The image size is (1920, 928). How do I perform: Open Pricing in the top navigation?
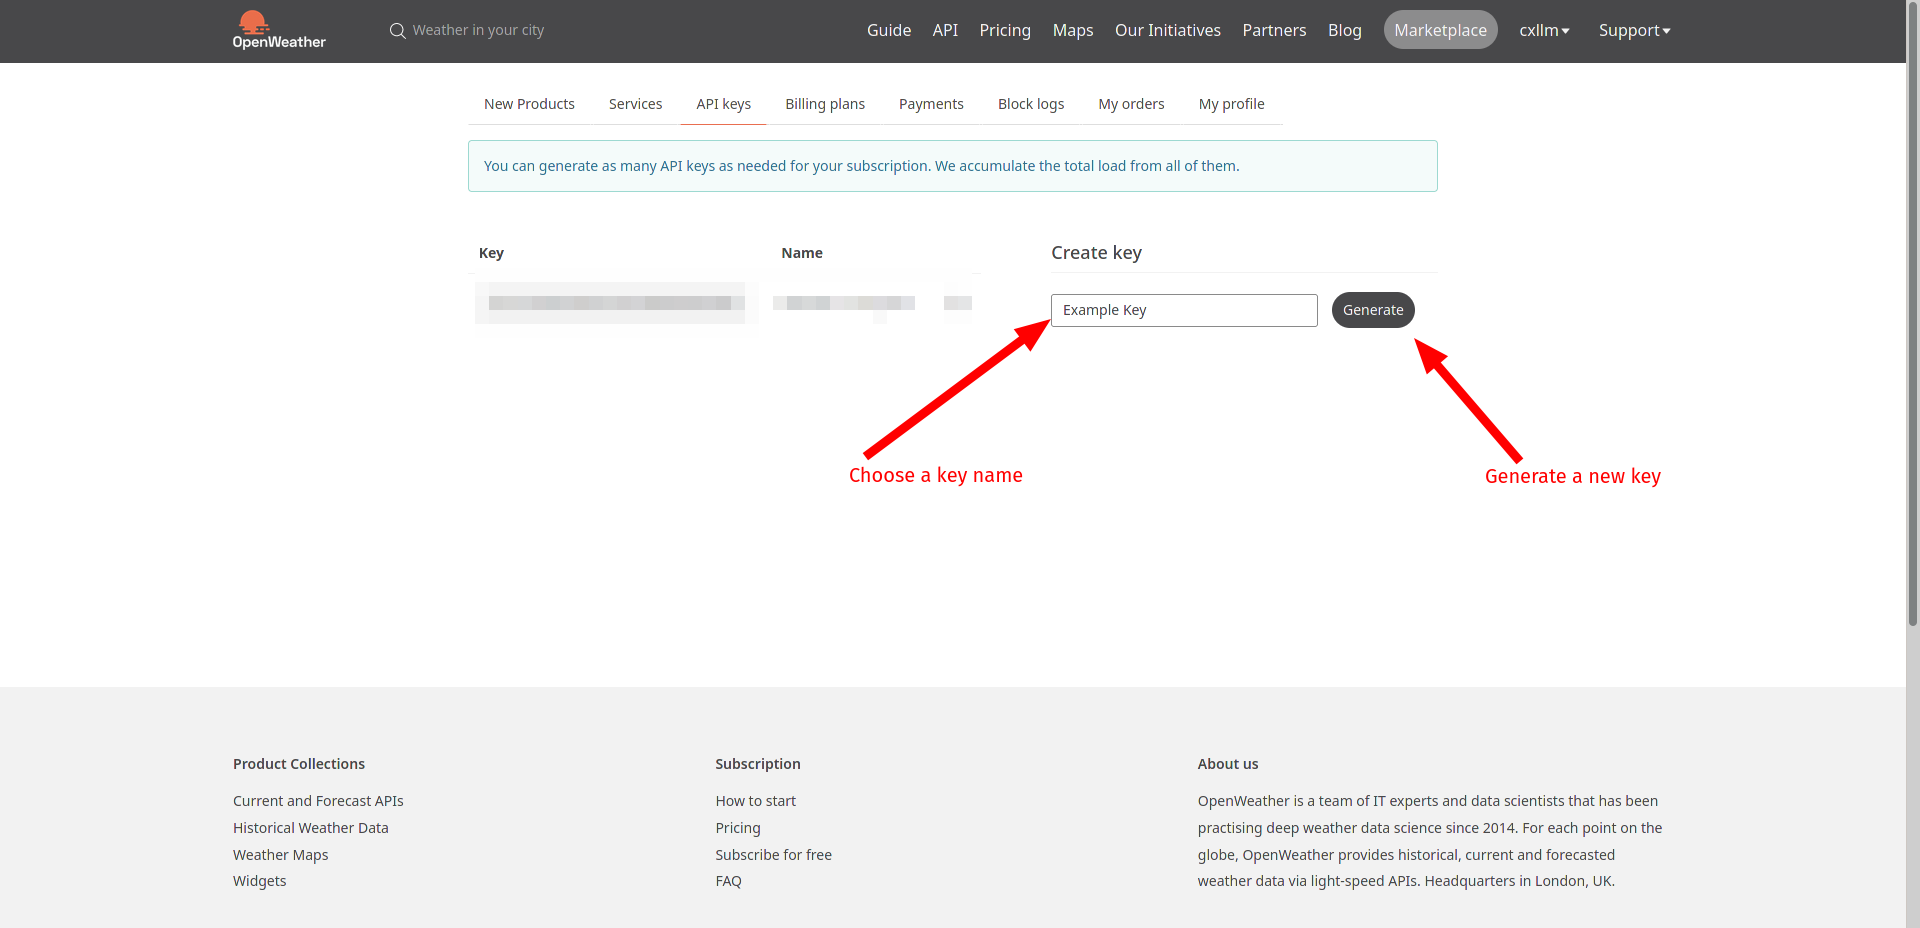tap(1004, 31)
